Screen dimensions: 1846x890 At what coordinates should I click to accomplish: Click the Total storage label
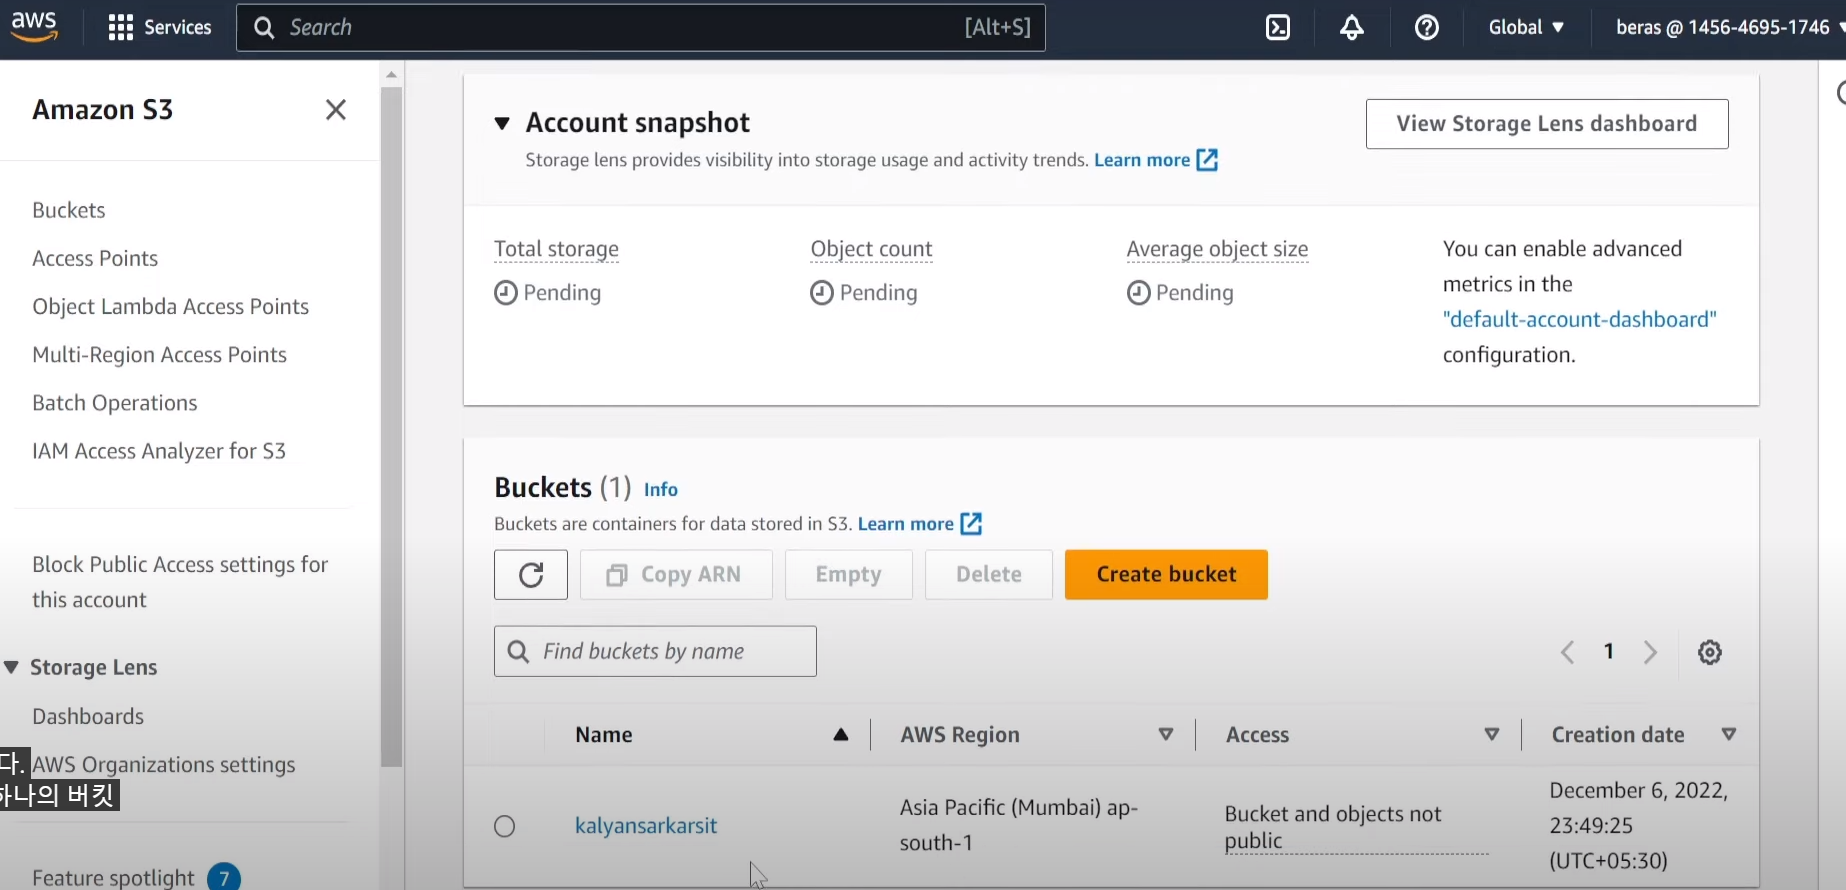point(556,249)
